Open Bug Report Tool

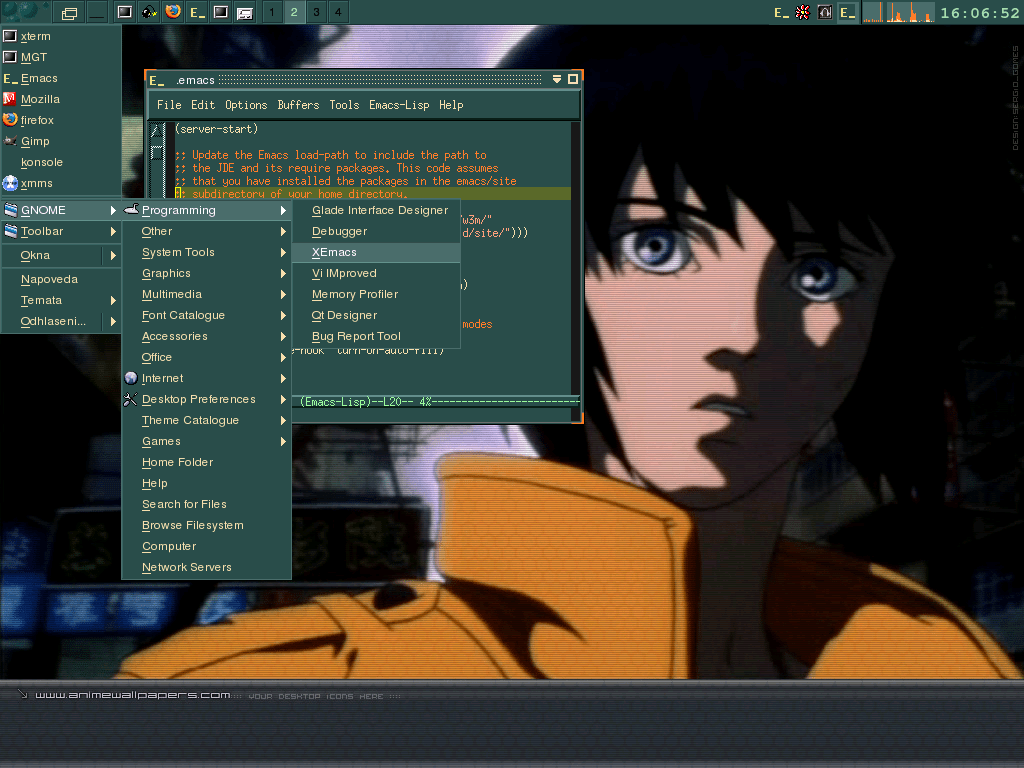coord(376,336)
